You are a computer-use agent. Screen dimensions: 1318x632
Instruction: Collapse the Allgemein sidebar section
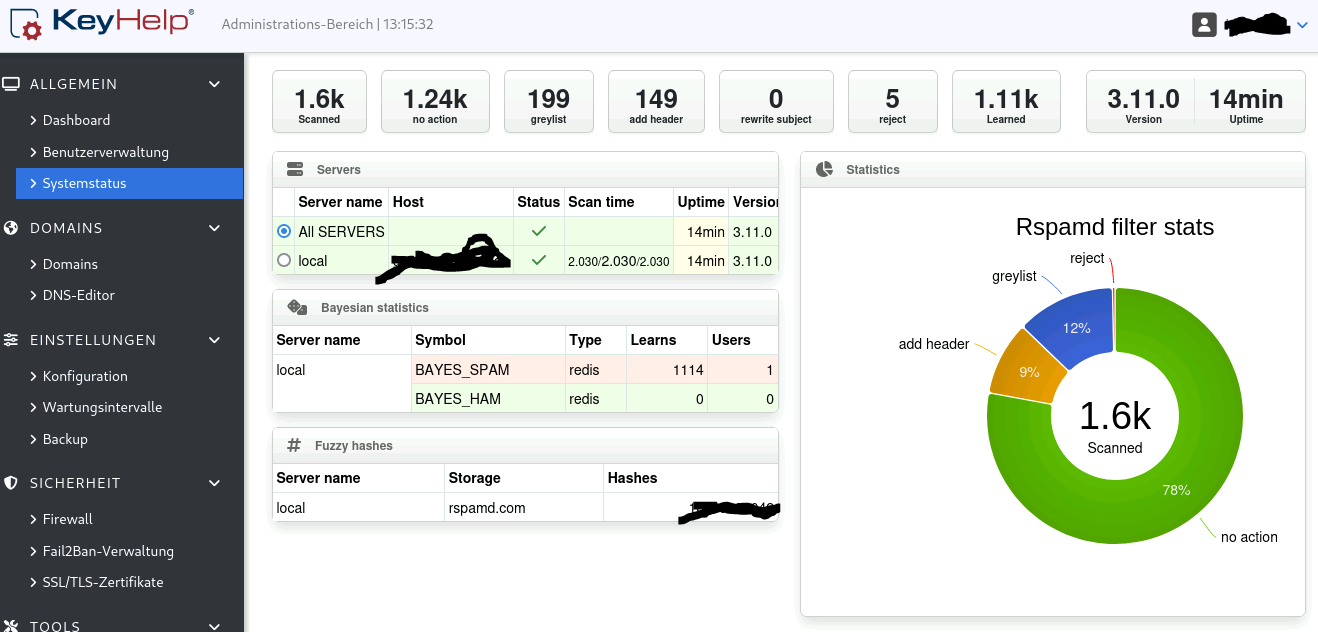[214, 84]
